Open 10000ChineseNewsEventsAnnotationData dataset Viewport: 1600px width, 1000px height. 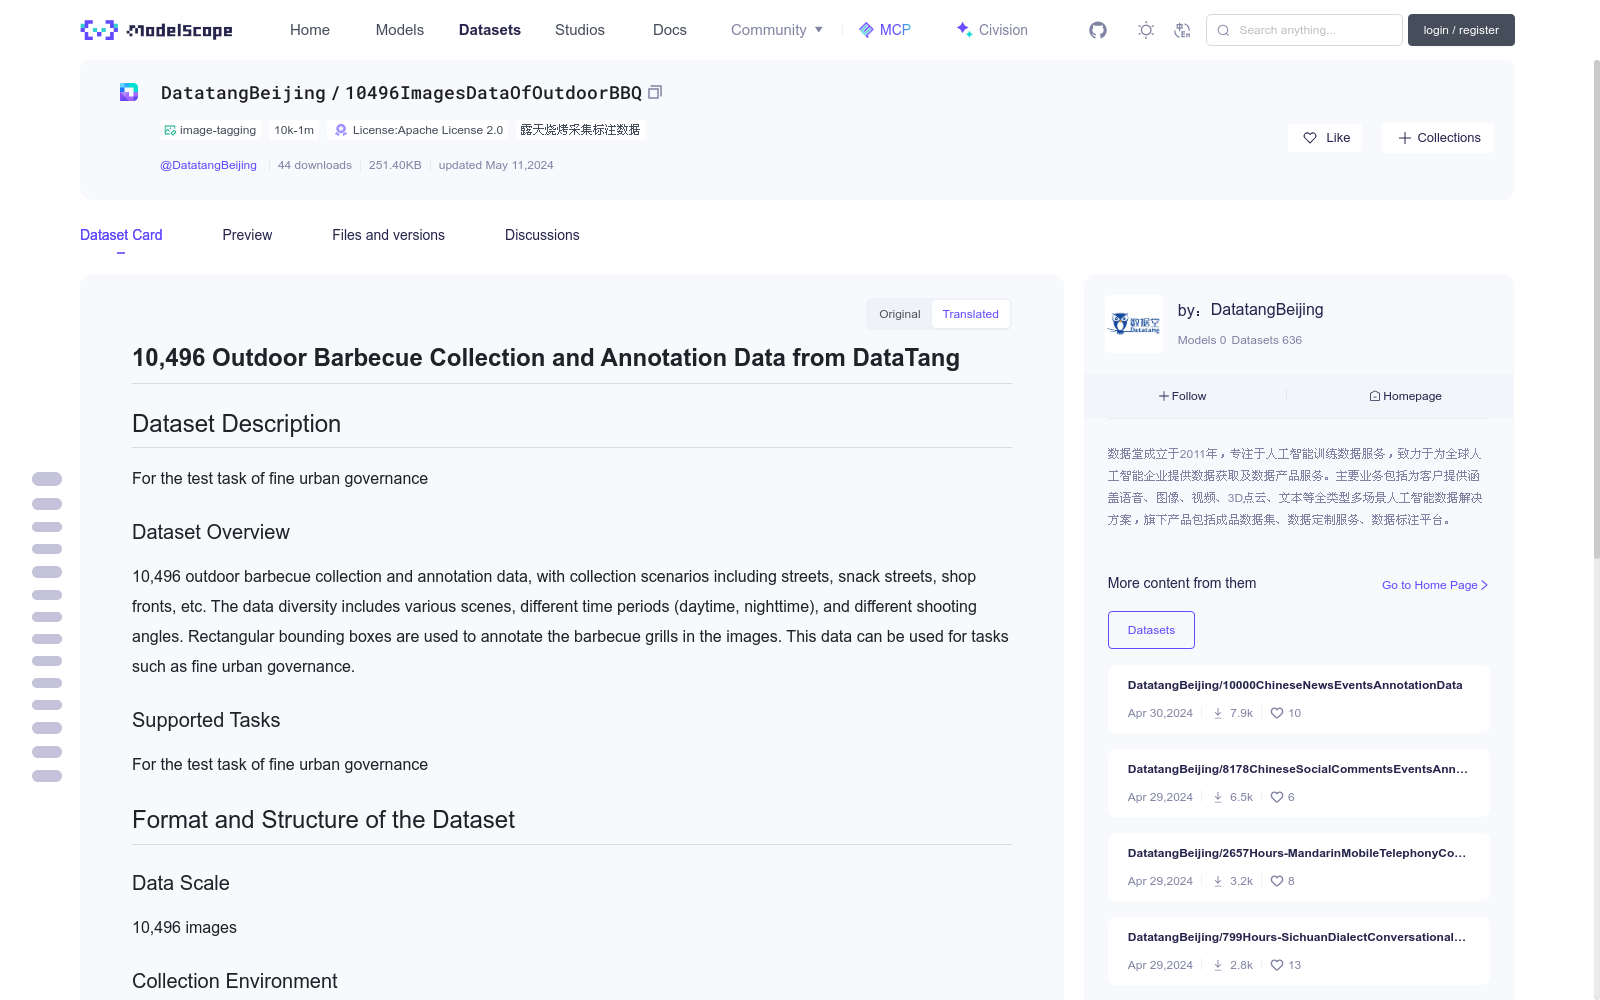1295,685
